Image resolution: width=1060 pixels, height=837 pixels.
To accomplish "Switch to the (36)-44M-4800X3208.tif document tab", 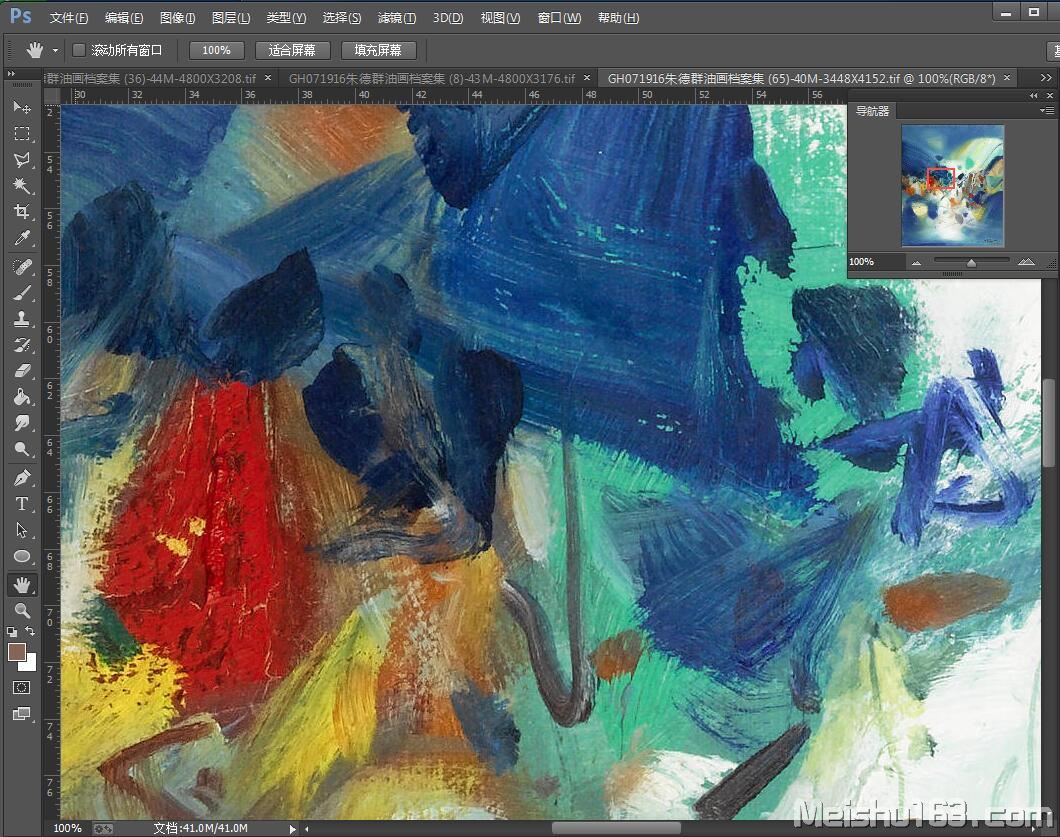I will tap(150, 78).
